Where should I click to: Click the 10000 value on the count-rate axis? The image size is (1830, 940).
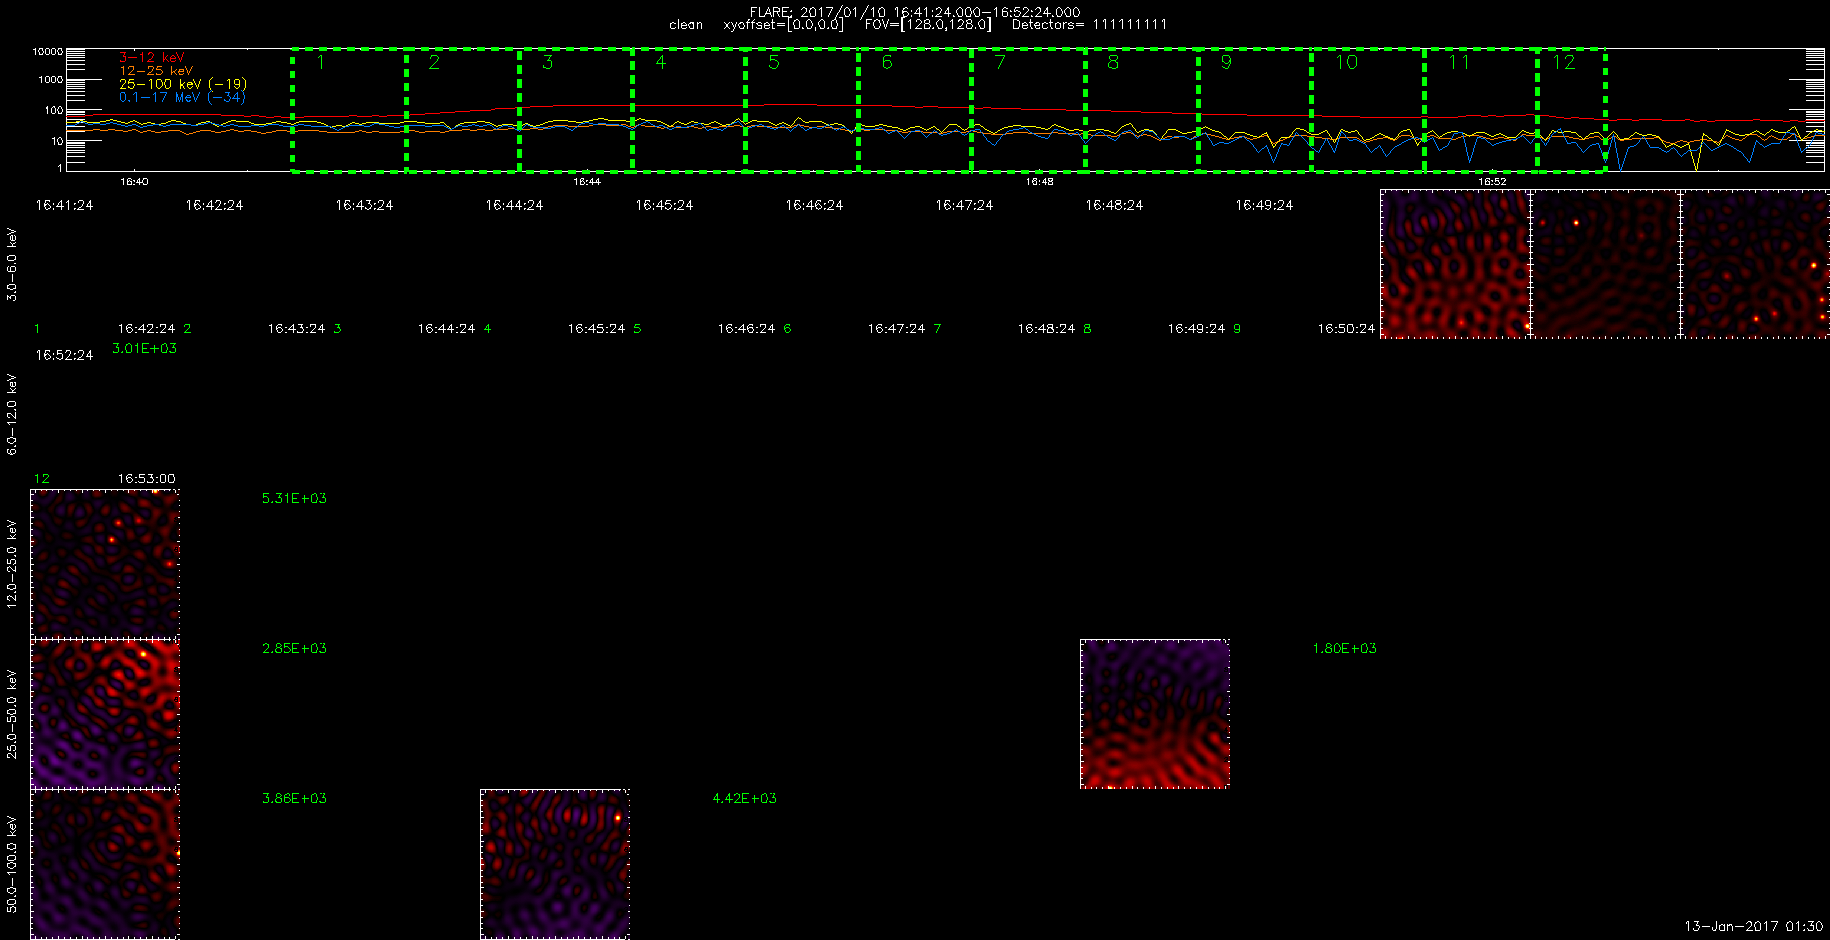tap(47, 51)
